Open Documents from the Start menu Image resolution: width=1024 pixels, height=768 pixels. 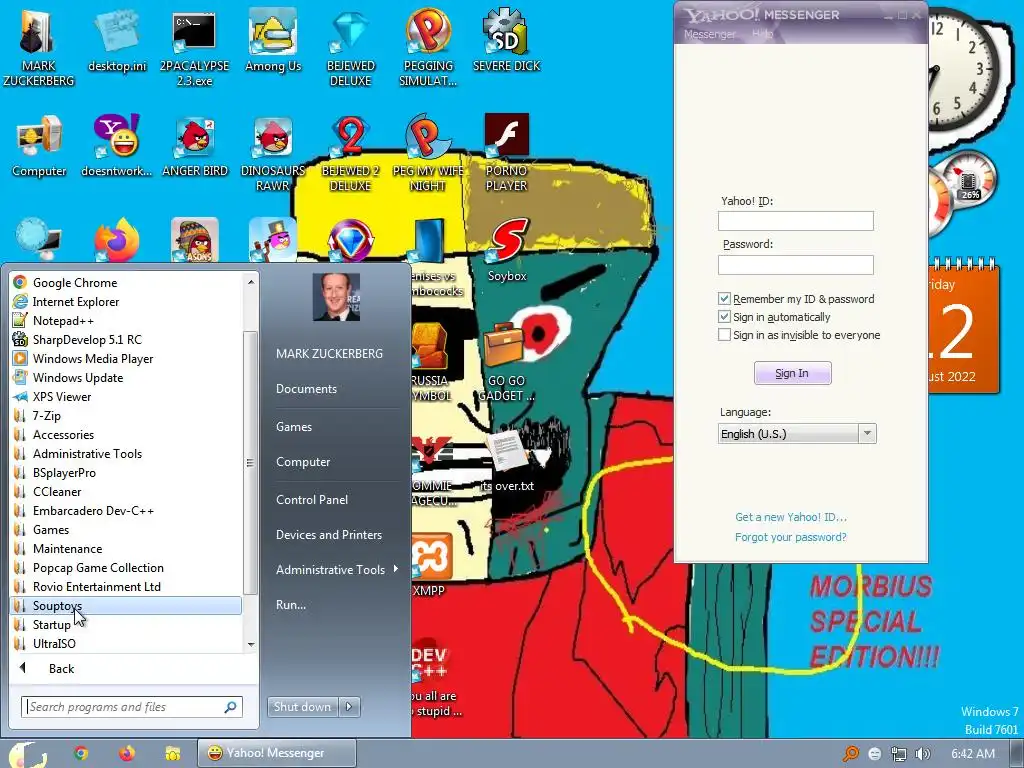(x=306, y=389)
